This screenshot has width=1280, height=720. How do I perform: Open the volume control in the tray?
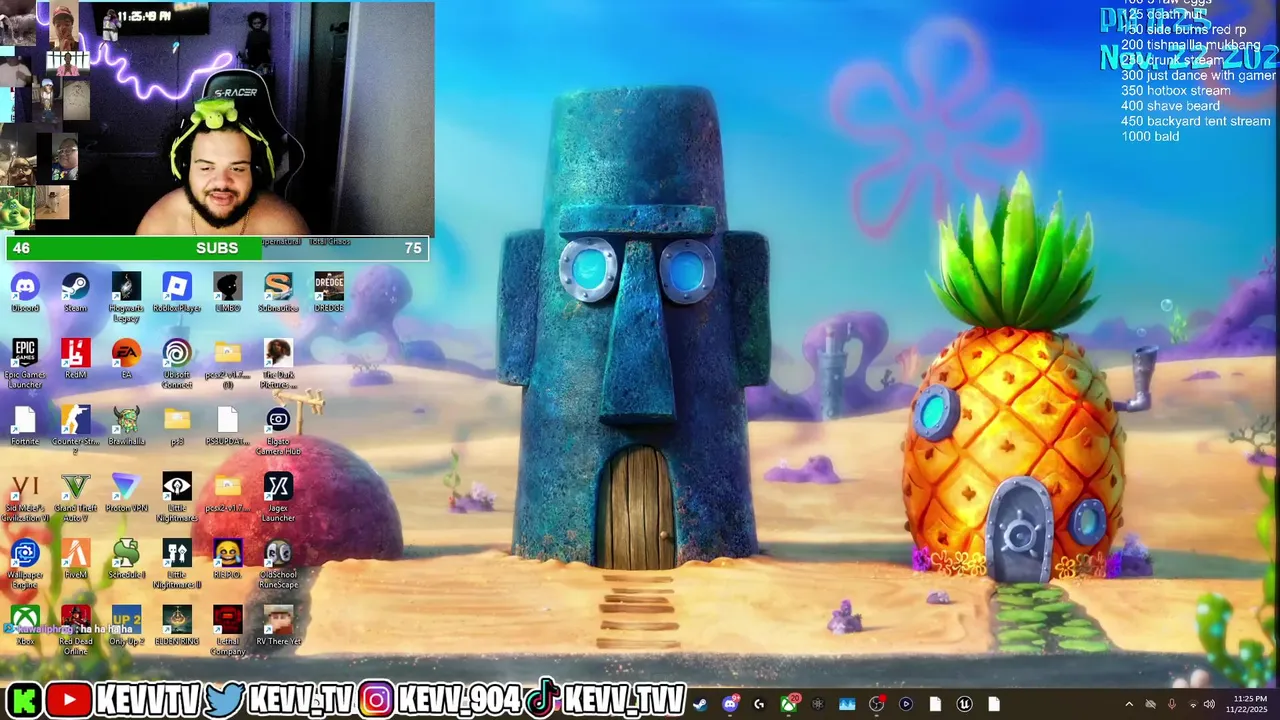[1209, 704]
